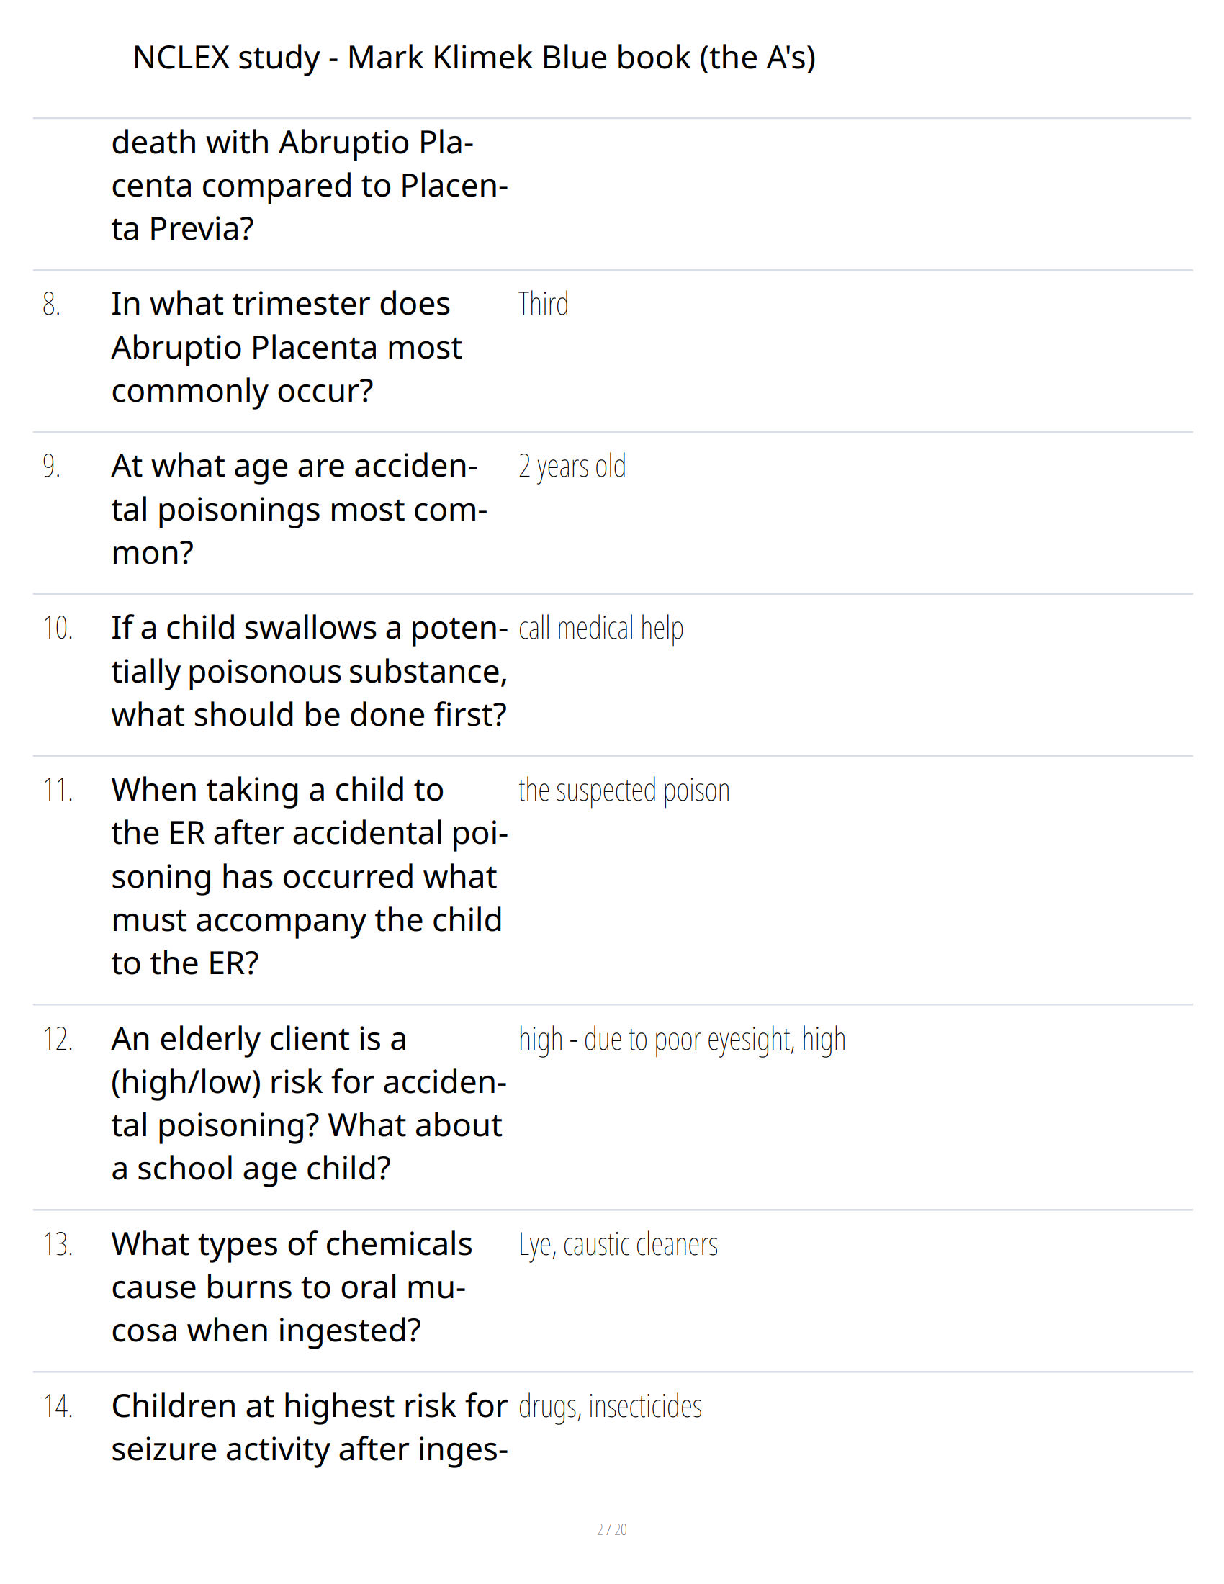Select question 8 about Abruptio Placenta trimester
Image resolution: width=1224 pixels, height=1584 pixels.
click(x=286, y=347)
